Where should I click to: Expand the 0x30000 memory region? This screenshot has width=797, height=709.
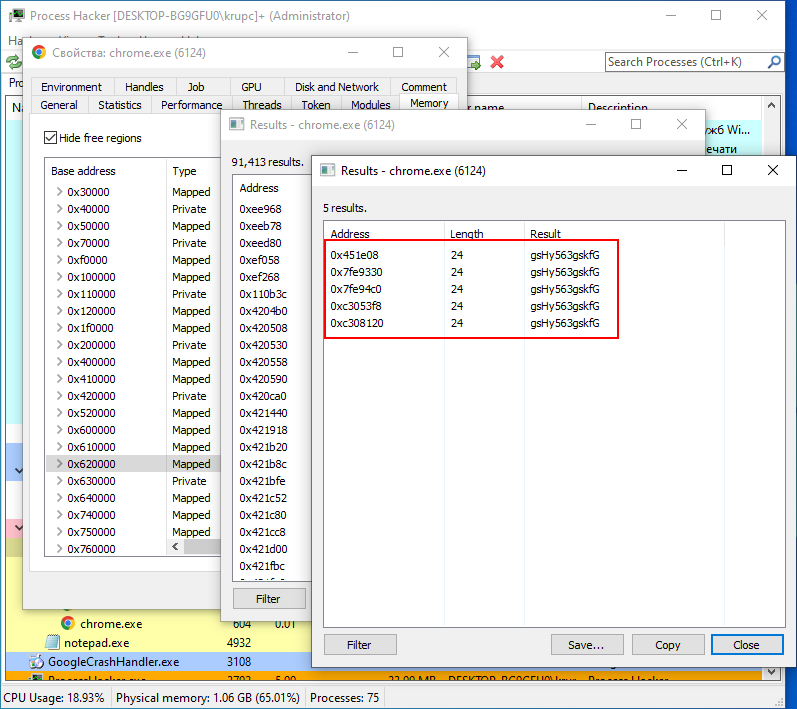point(59,192)
